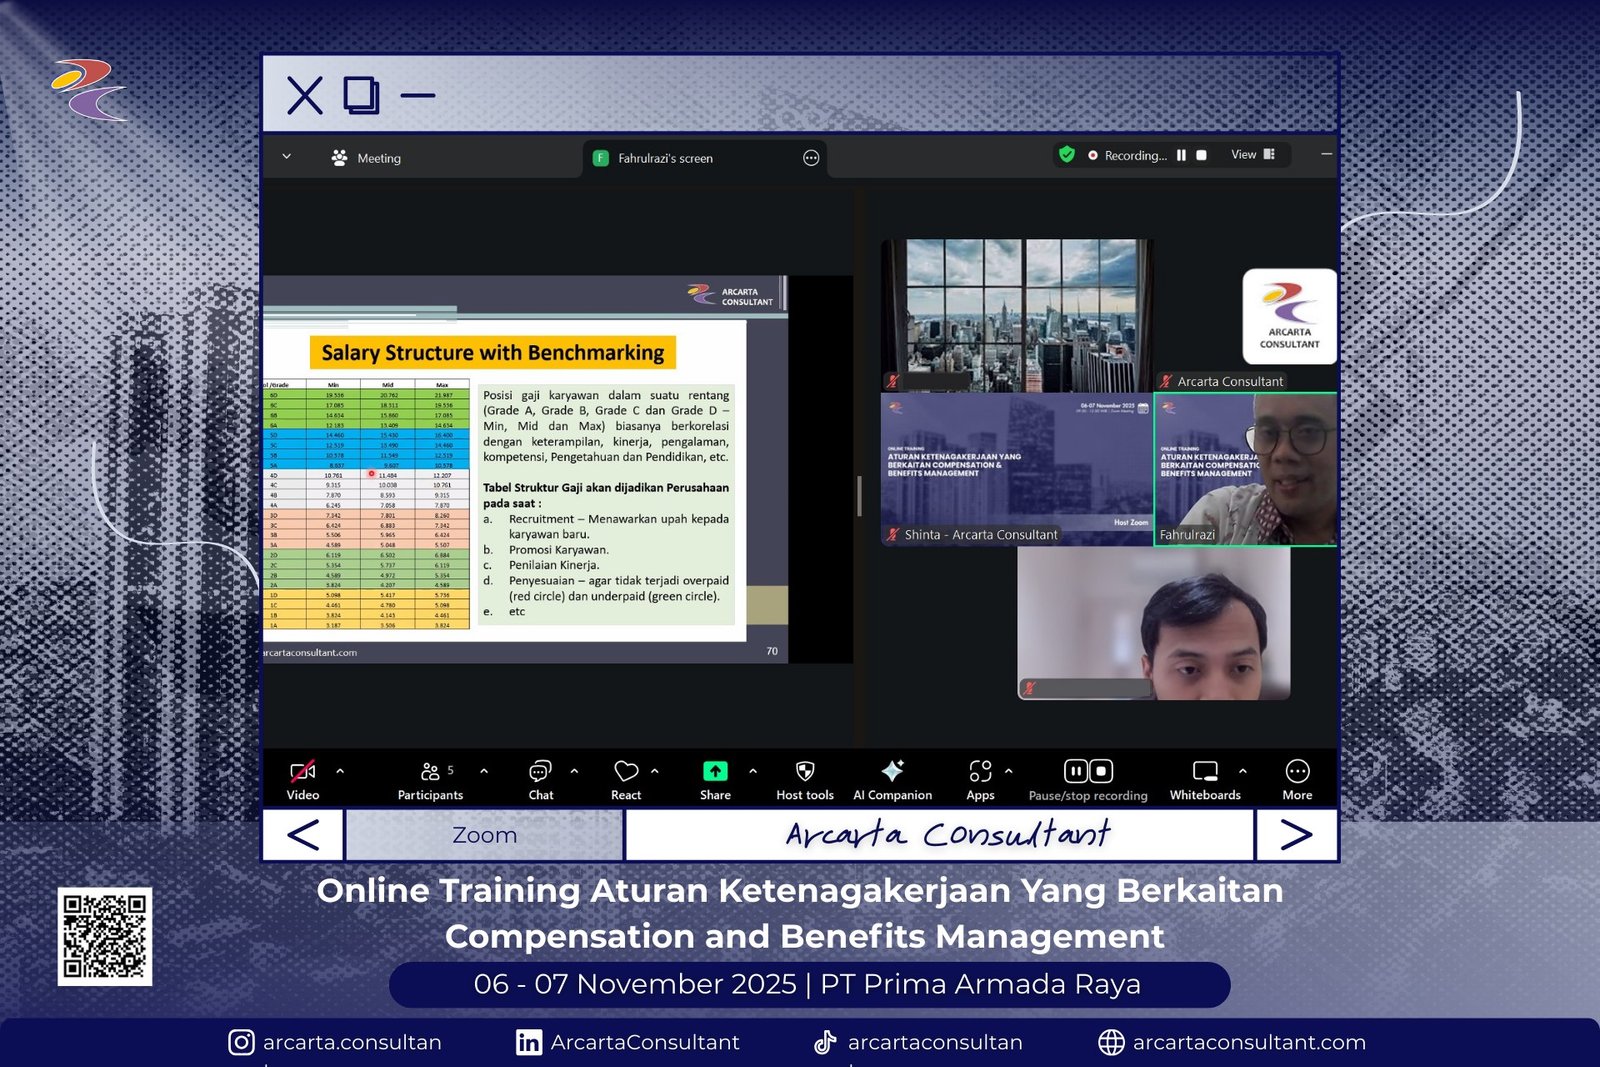Expand the Share options arrow
The width and height of the screenshot is (1600, 1067).
753,771
